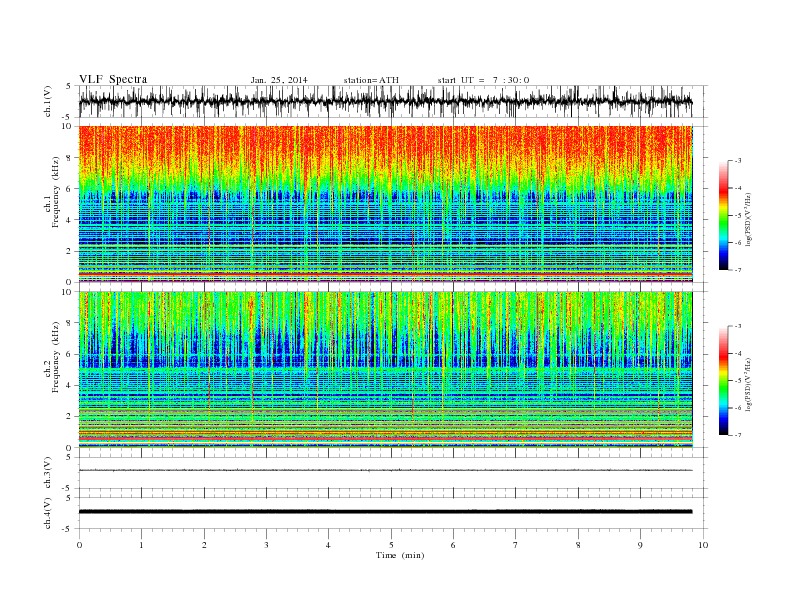The width and height of the screenshot is (792, 612).
Task: Click the "10" tick on time axis
Action: coord(703,545)
